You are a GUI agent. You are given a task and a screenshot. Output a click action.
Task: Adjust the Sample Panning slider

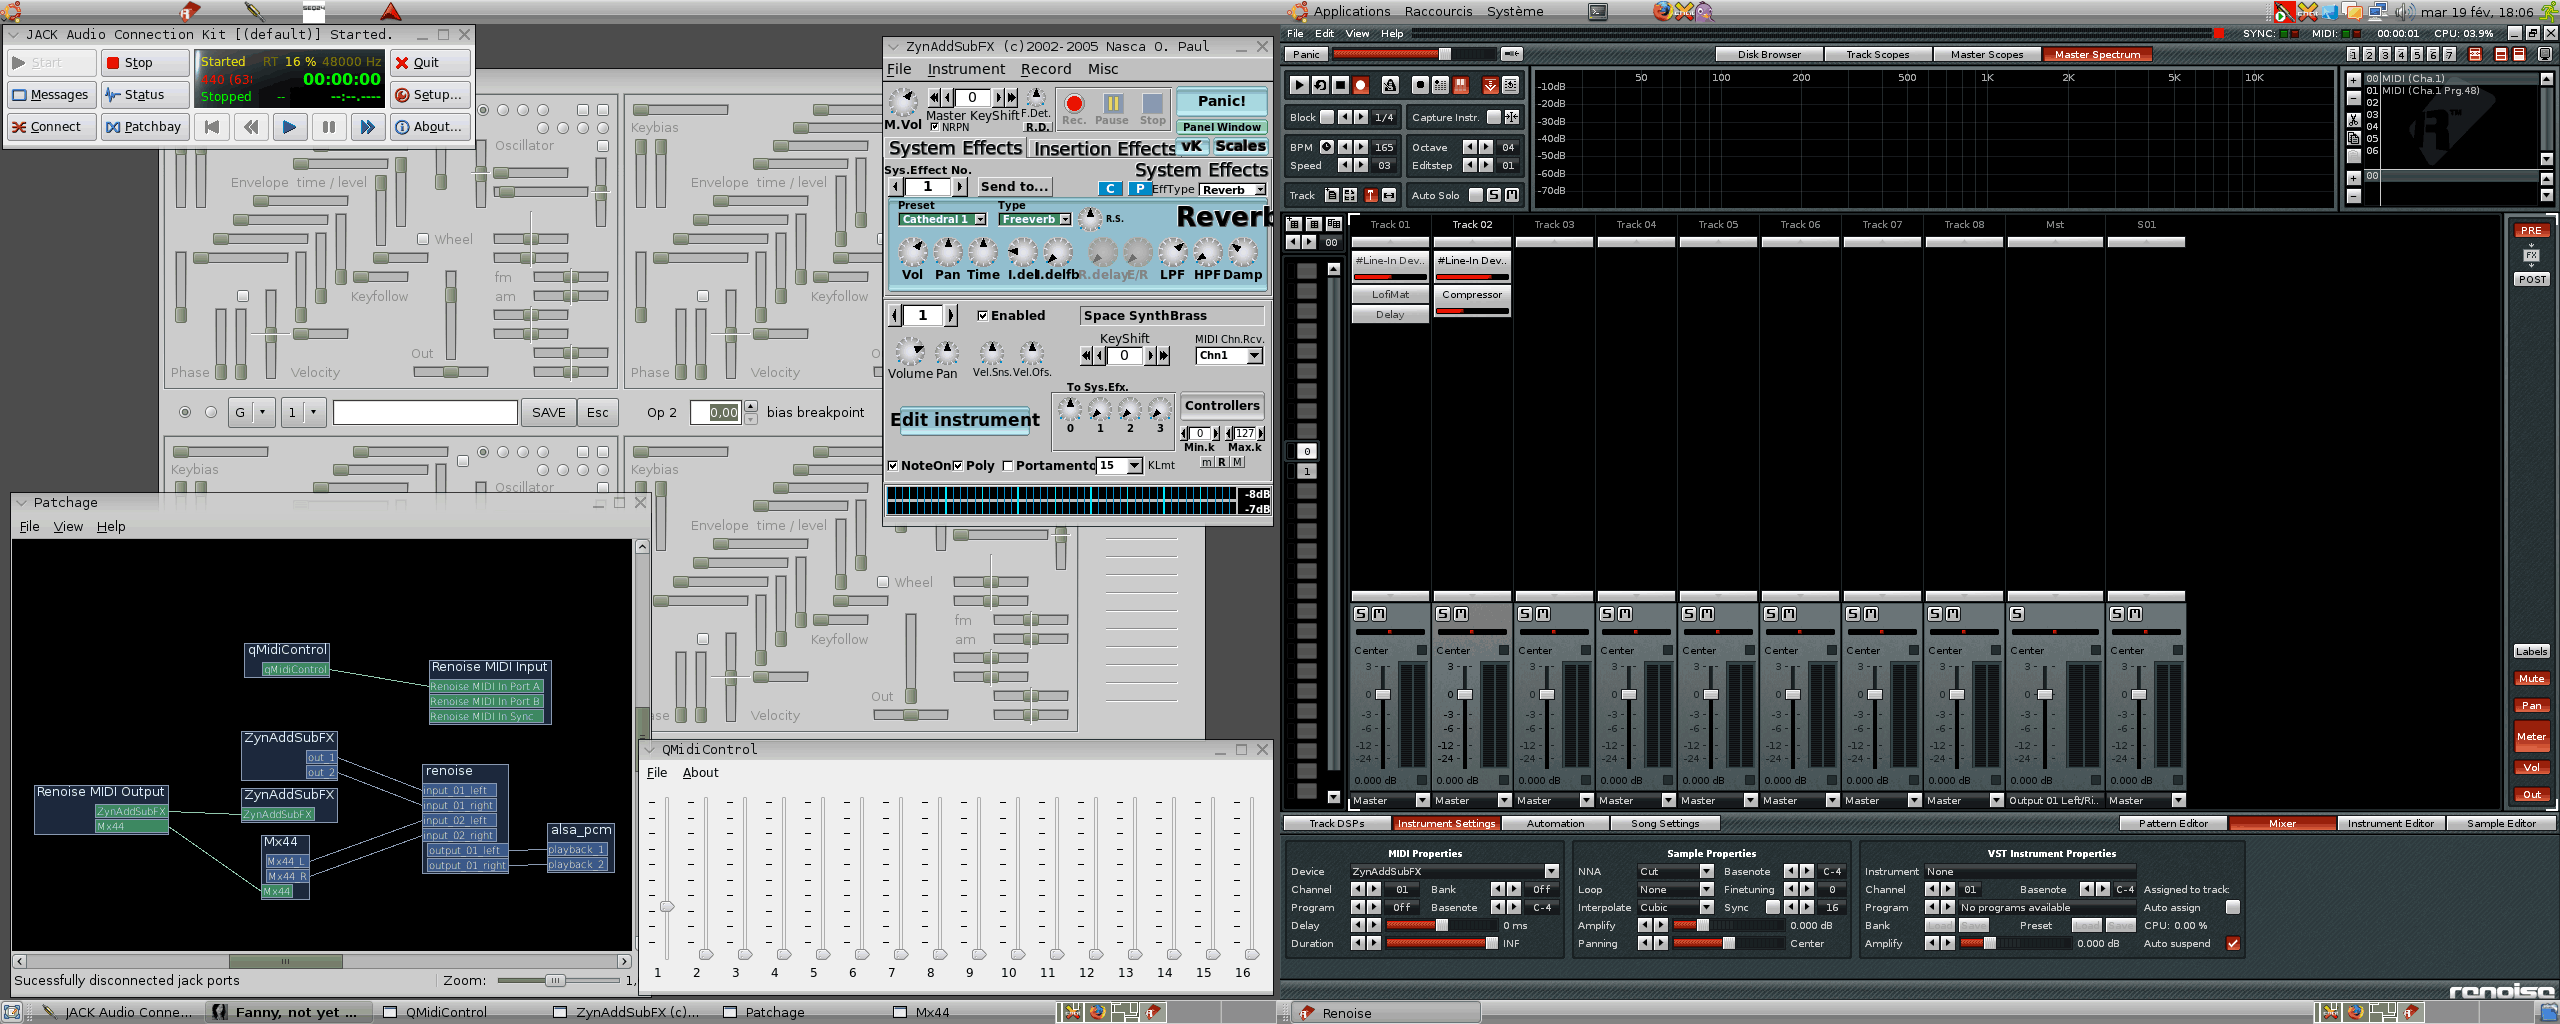pos(1728,943)
